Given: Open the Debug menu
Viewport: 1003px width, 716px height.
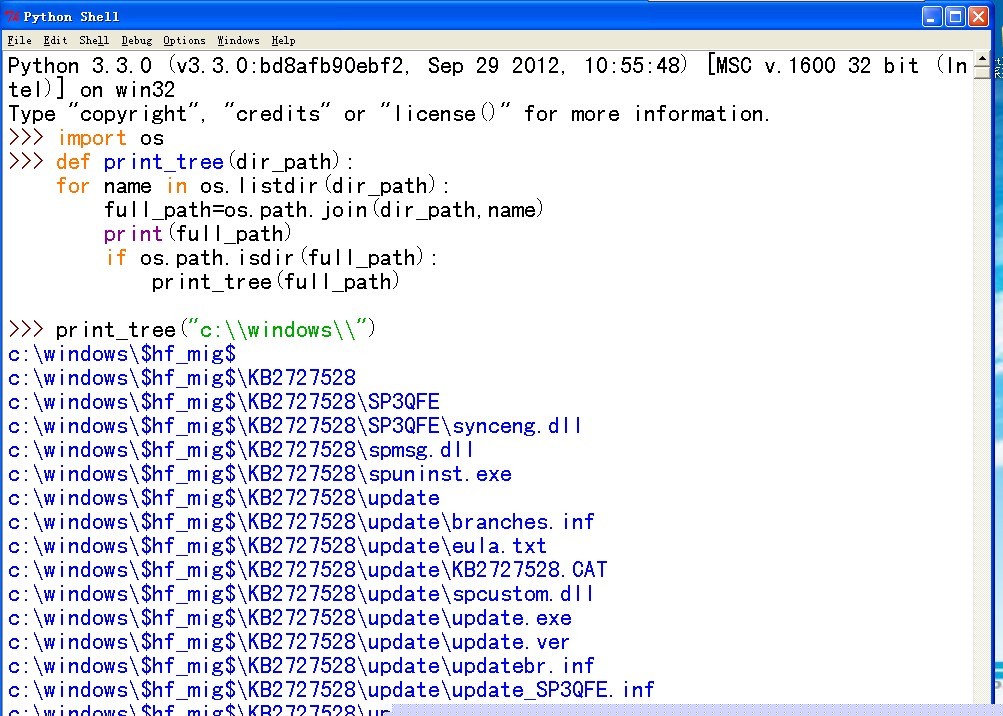Looking at the screenshot, I should (136, 41).
